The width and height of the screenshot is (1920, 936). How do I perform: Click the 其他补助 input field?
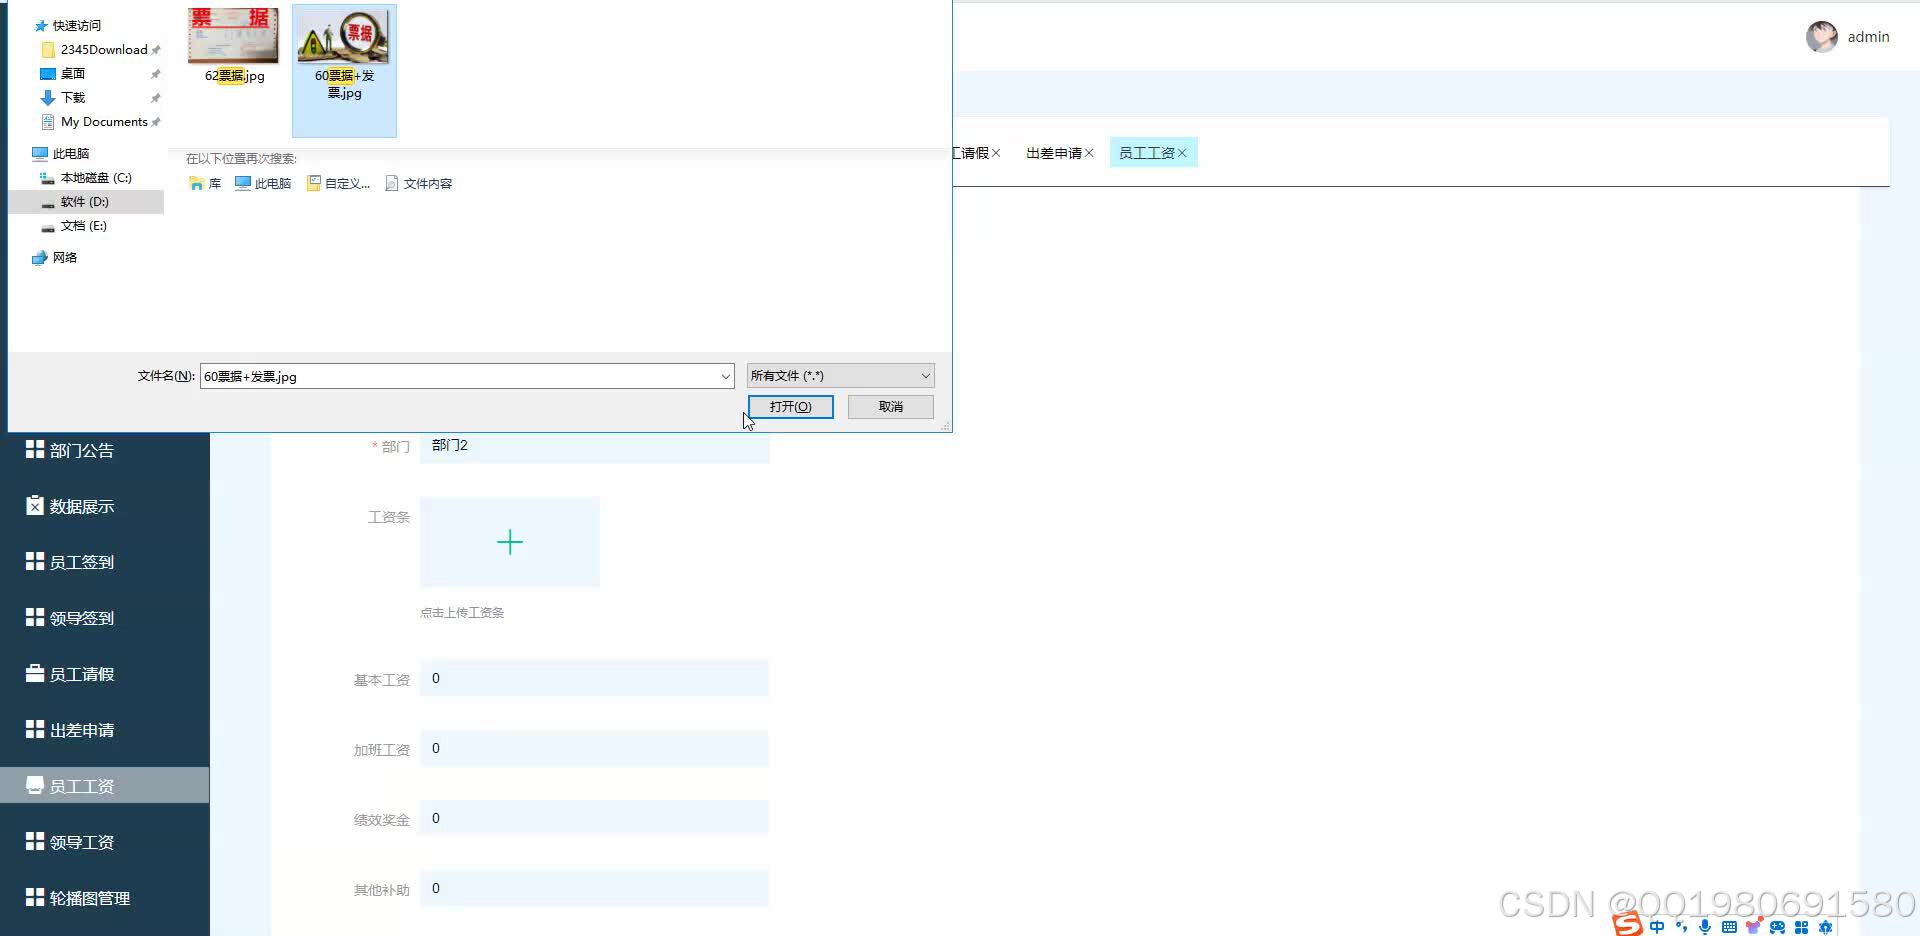point(594,888)
